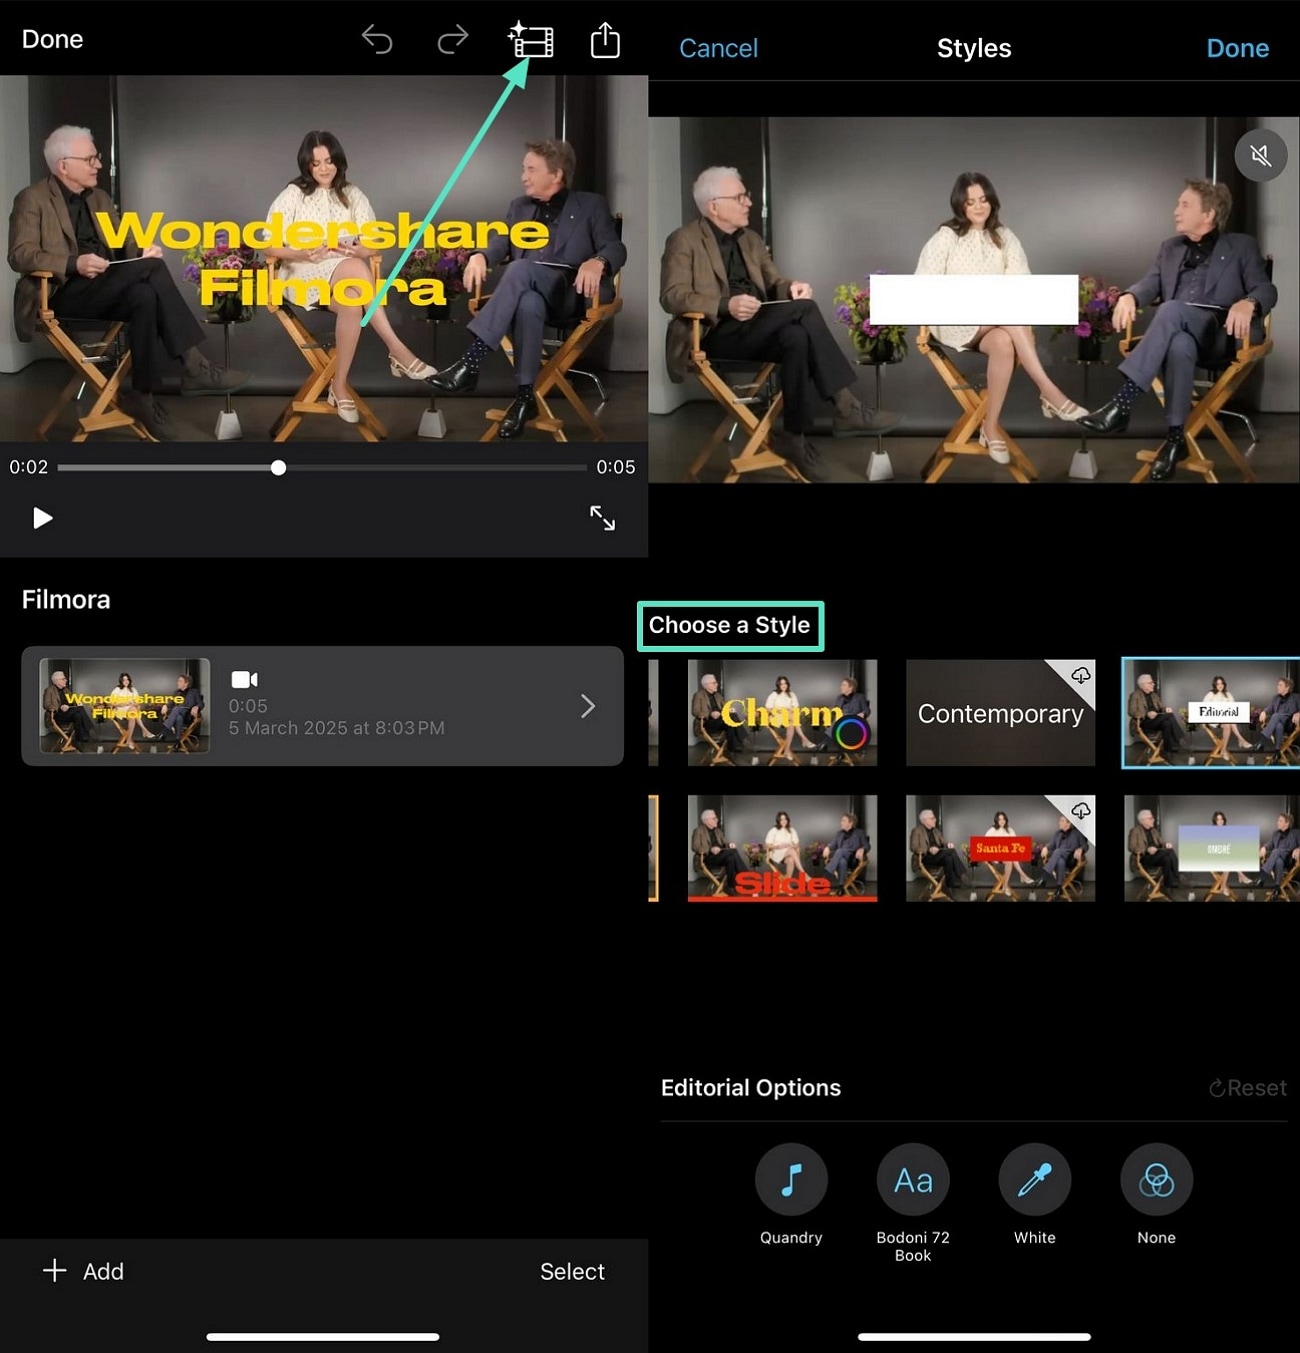Viewport: 1300px width, 1353px height.
Task: Tap the clip date 5 March 2025 text
Action: tap(337, 728)
